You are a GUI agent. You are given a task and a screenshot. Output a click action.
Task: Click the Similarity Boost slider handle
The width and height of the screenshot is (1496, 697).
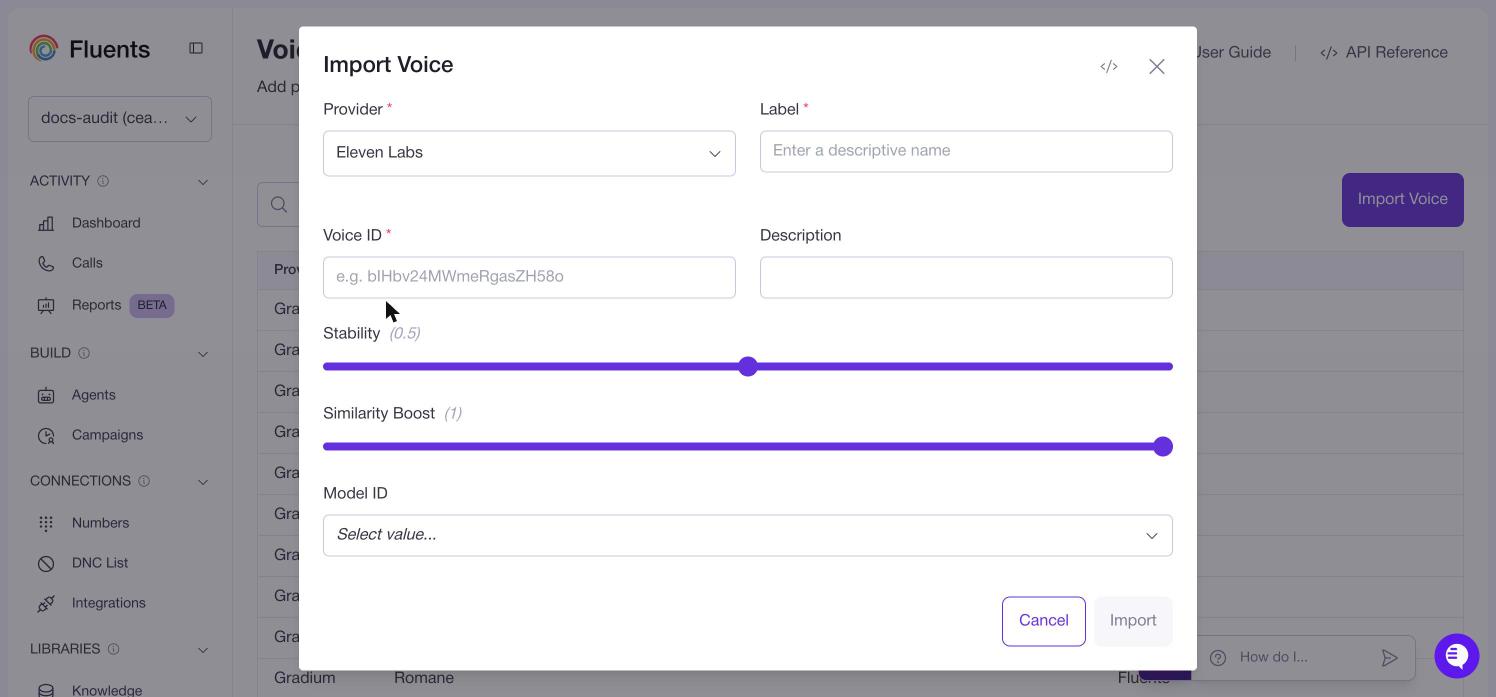click(x=1162, y=447)
